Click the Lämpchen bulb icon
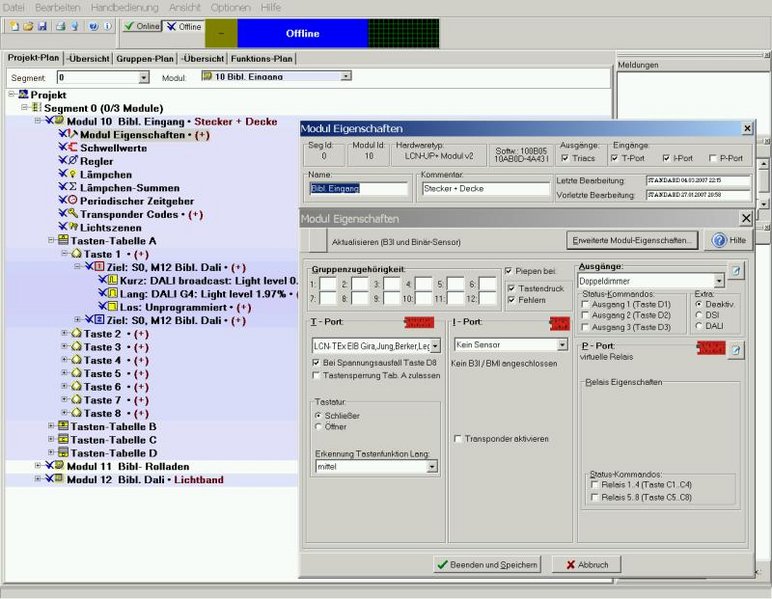772x599 pixels. (x=73, y=174)
